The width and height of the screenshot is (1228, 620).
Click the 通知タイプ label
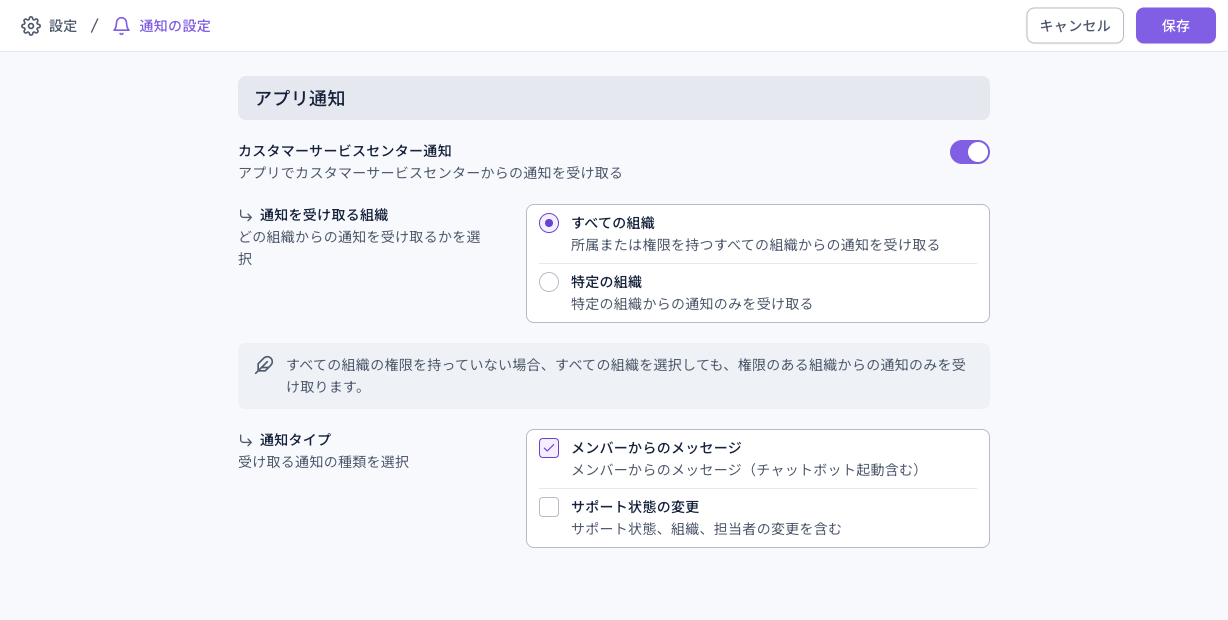click(295, 440)
